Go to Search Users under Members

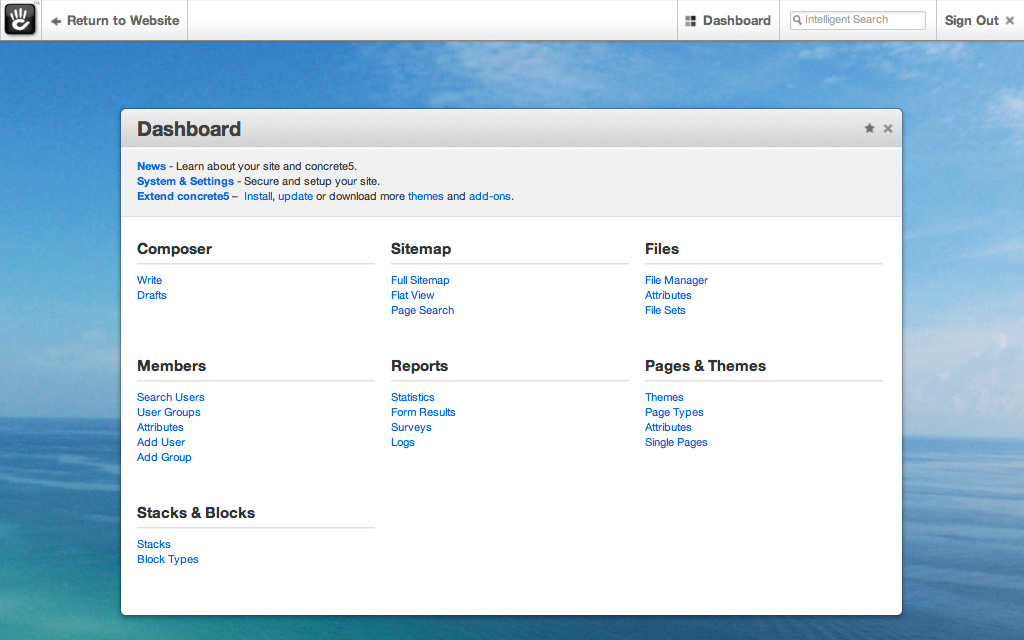pos(170,397)
